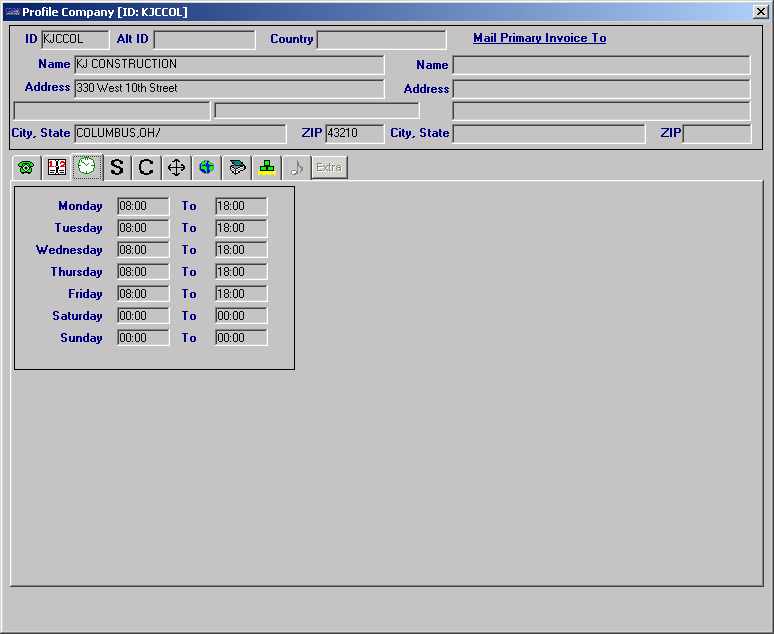The height and width of the screenshot is (634, 774).
Task: Click Sunday opening time field
Action: coord(143,338)
